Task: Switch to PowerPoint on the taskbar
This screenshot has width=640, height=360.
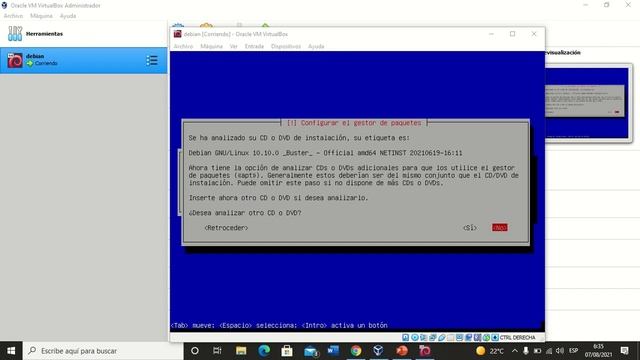Action: 402,351
